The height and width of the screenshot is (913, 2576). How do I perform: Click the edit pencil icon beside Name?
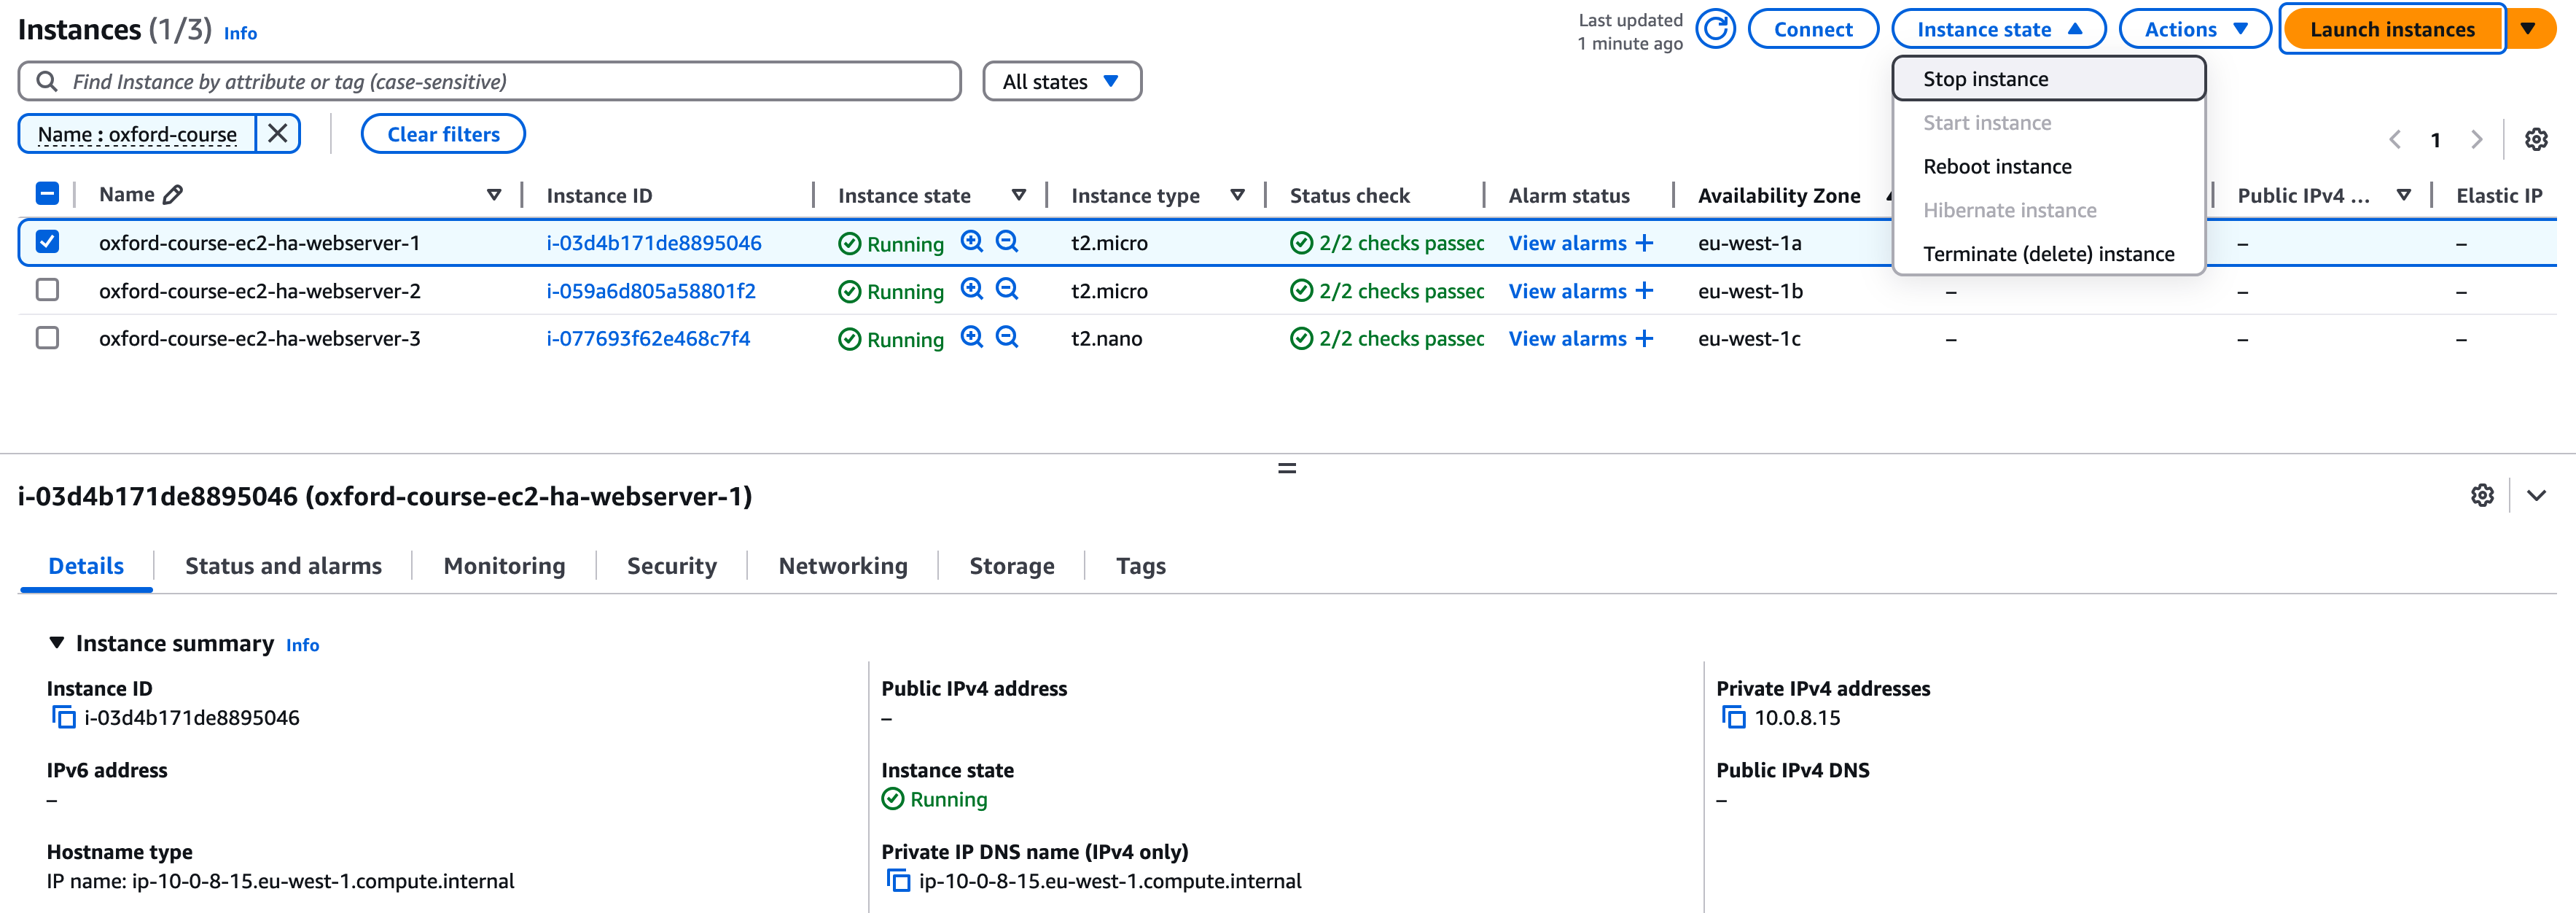(173, 194)
